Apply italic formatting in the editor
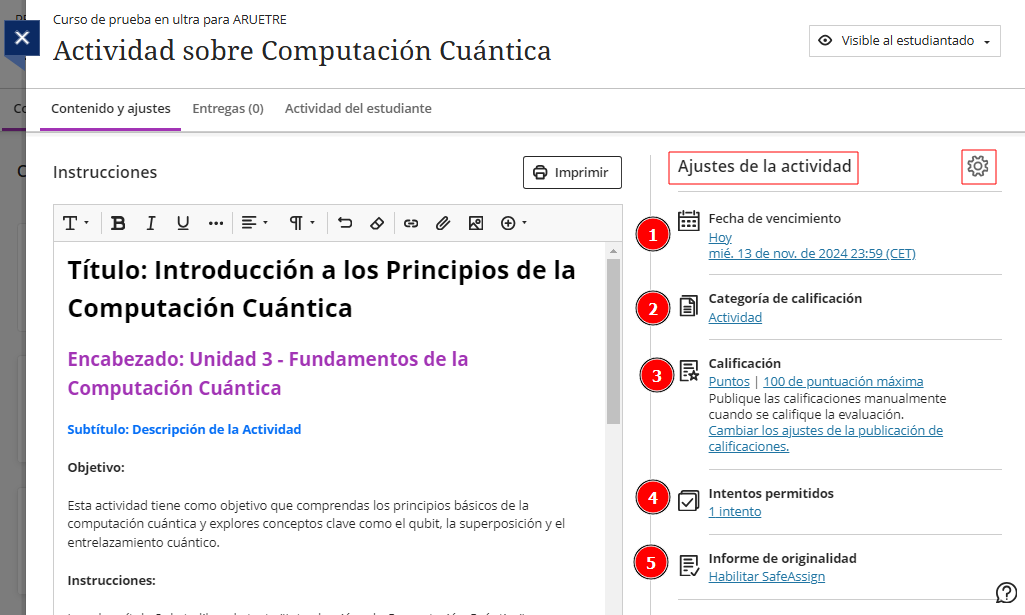The height and width of the screenshot is (615, 1025). (x=151, y=223)
